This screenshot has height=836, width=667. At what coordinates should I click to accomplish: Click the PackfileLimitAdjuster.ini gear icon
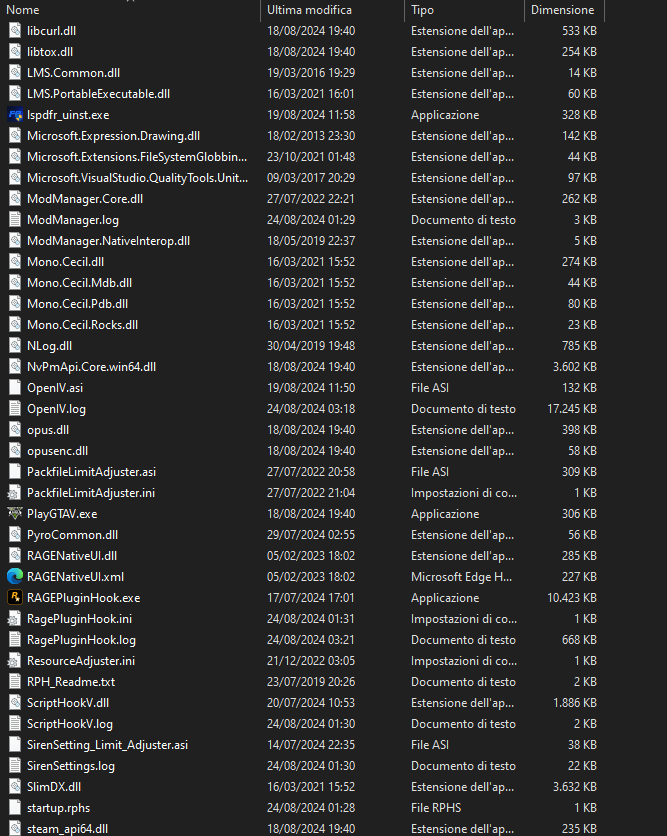(x=15, y=493)
